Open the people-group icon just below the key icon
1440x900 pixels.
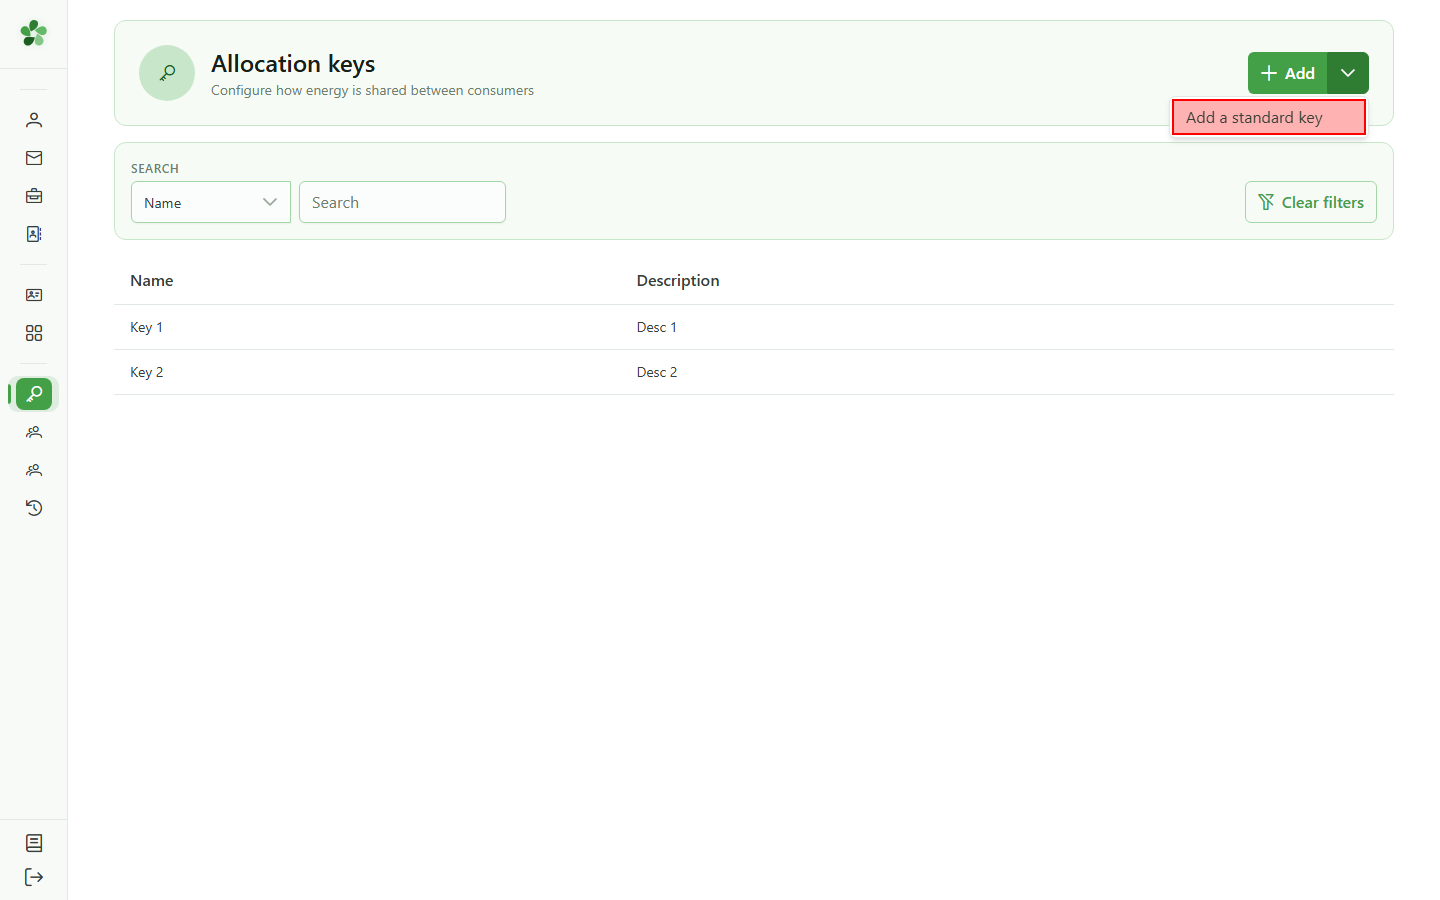click(34, 432)
